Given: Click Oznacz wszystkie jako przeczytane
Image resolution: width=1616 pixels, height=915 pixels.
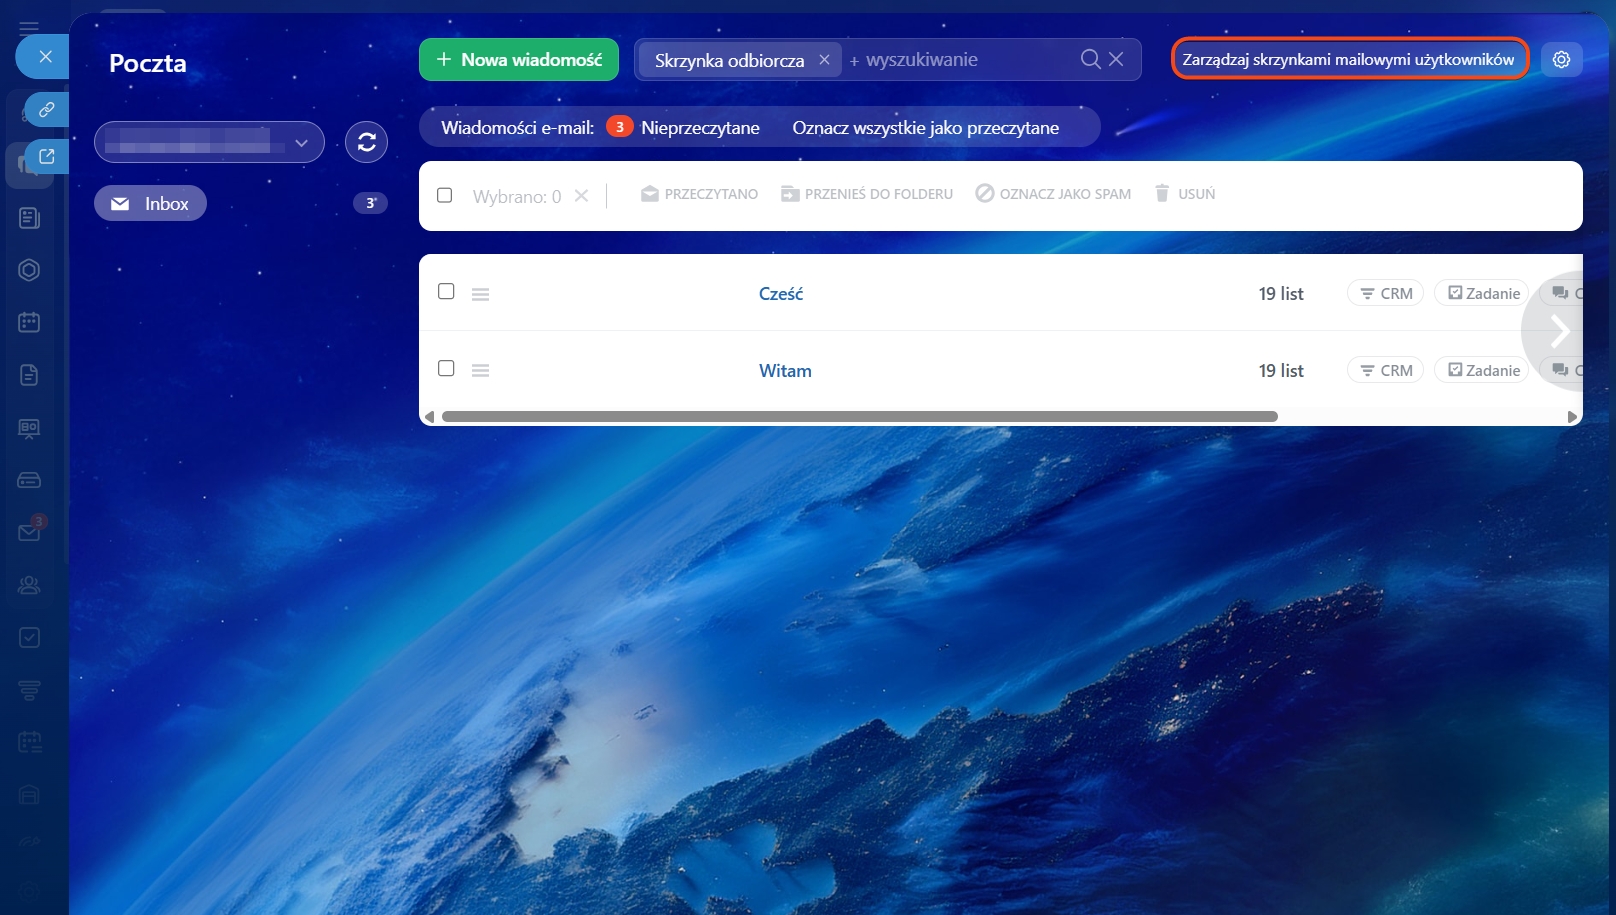Looking at the screenshot, I should [x=926, y=127].
